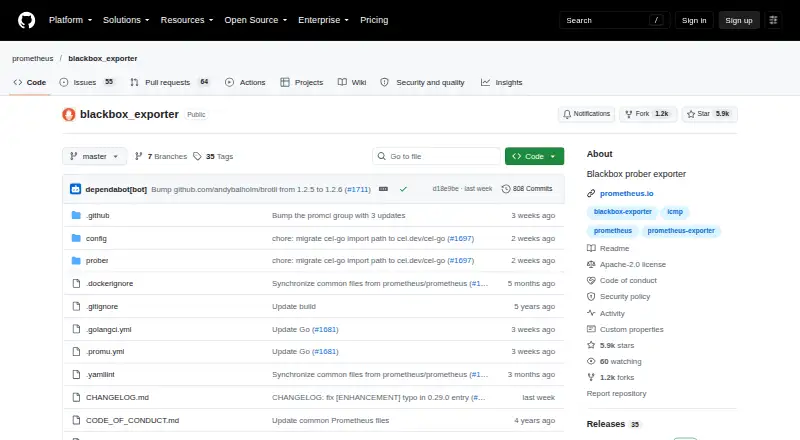800x440 pixels.
Task: Expand the Open Source menu
Action: [x=256, y=20]
